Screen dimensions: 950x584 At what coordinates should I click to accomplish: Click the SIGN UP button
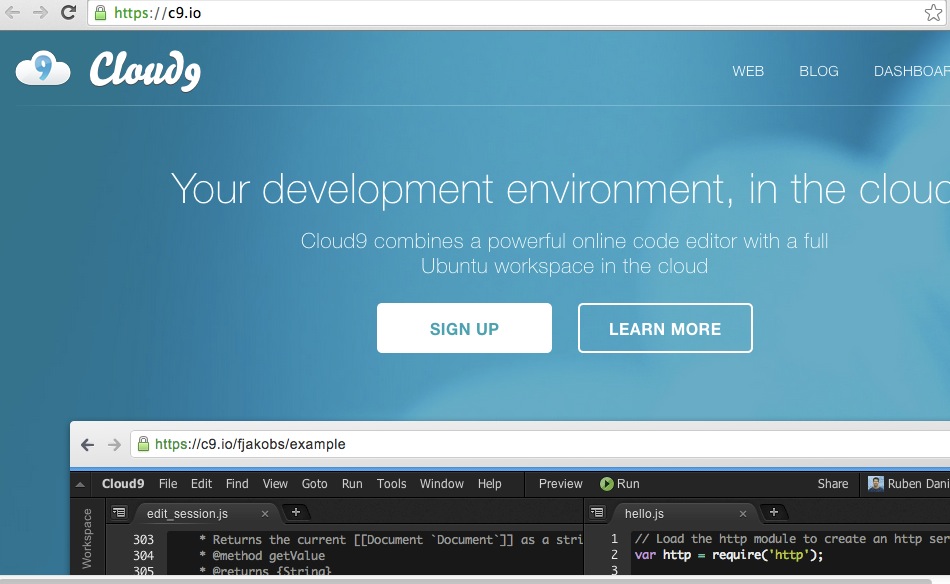pos(464,328)
